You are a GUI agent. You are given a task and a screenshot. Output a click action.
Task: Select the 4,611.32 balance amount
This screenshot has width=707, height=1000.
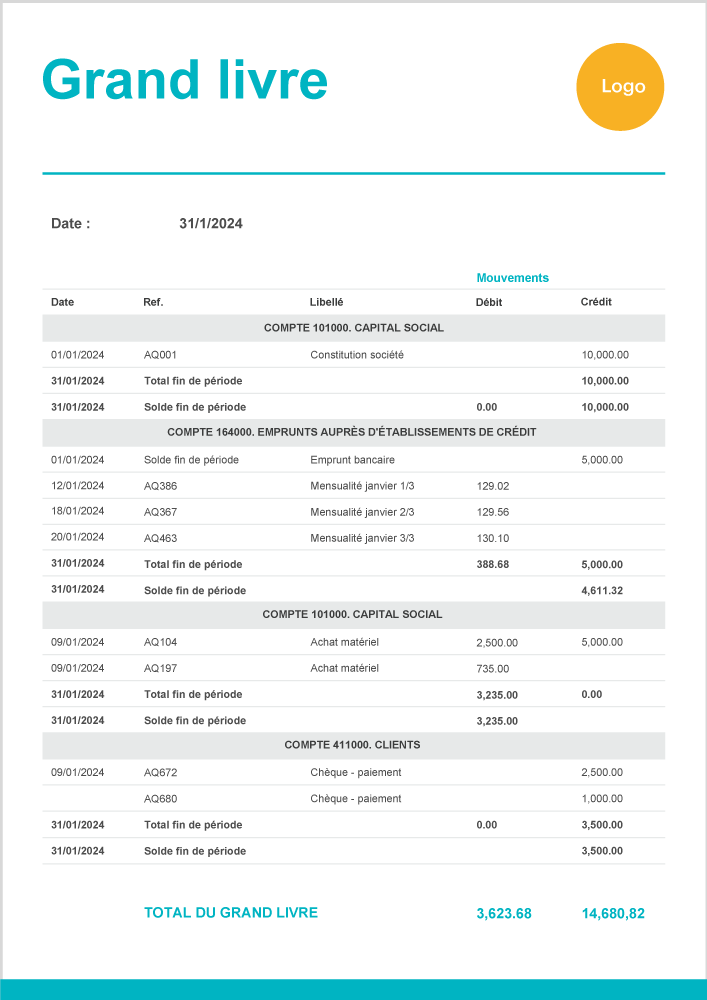(602, 591)
